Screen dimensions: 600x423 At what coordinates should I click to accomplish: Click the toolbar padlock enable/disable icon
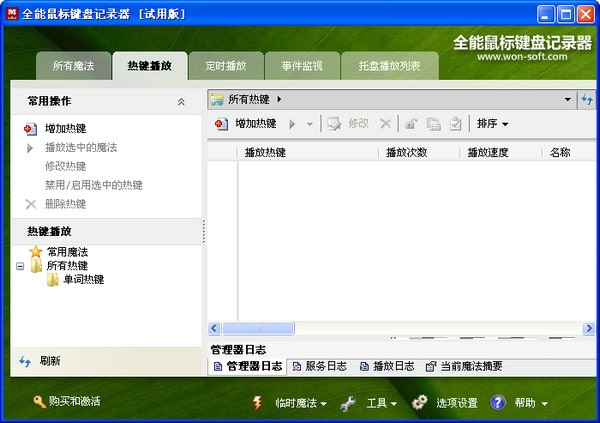411,124
